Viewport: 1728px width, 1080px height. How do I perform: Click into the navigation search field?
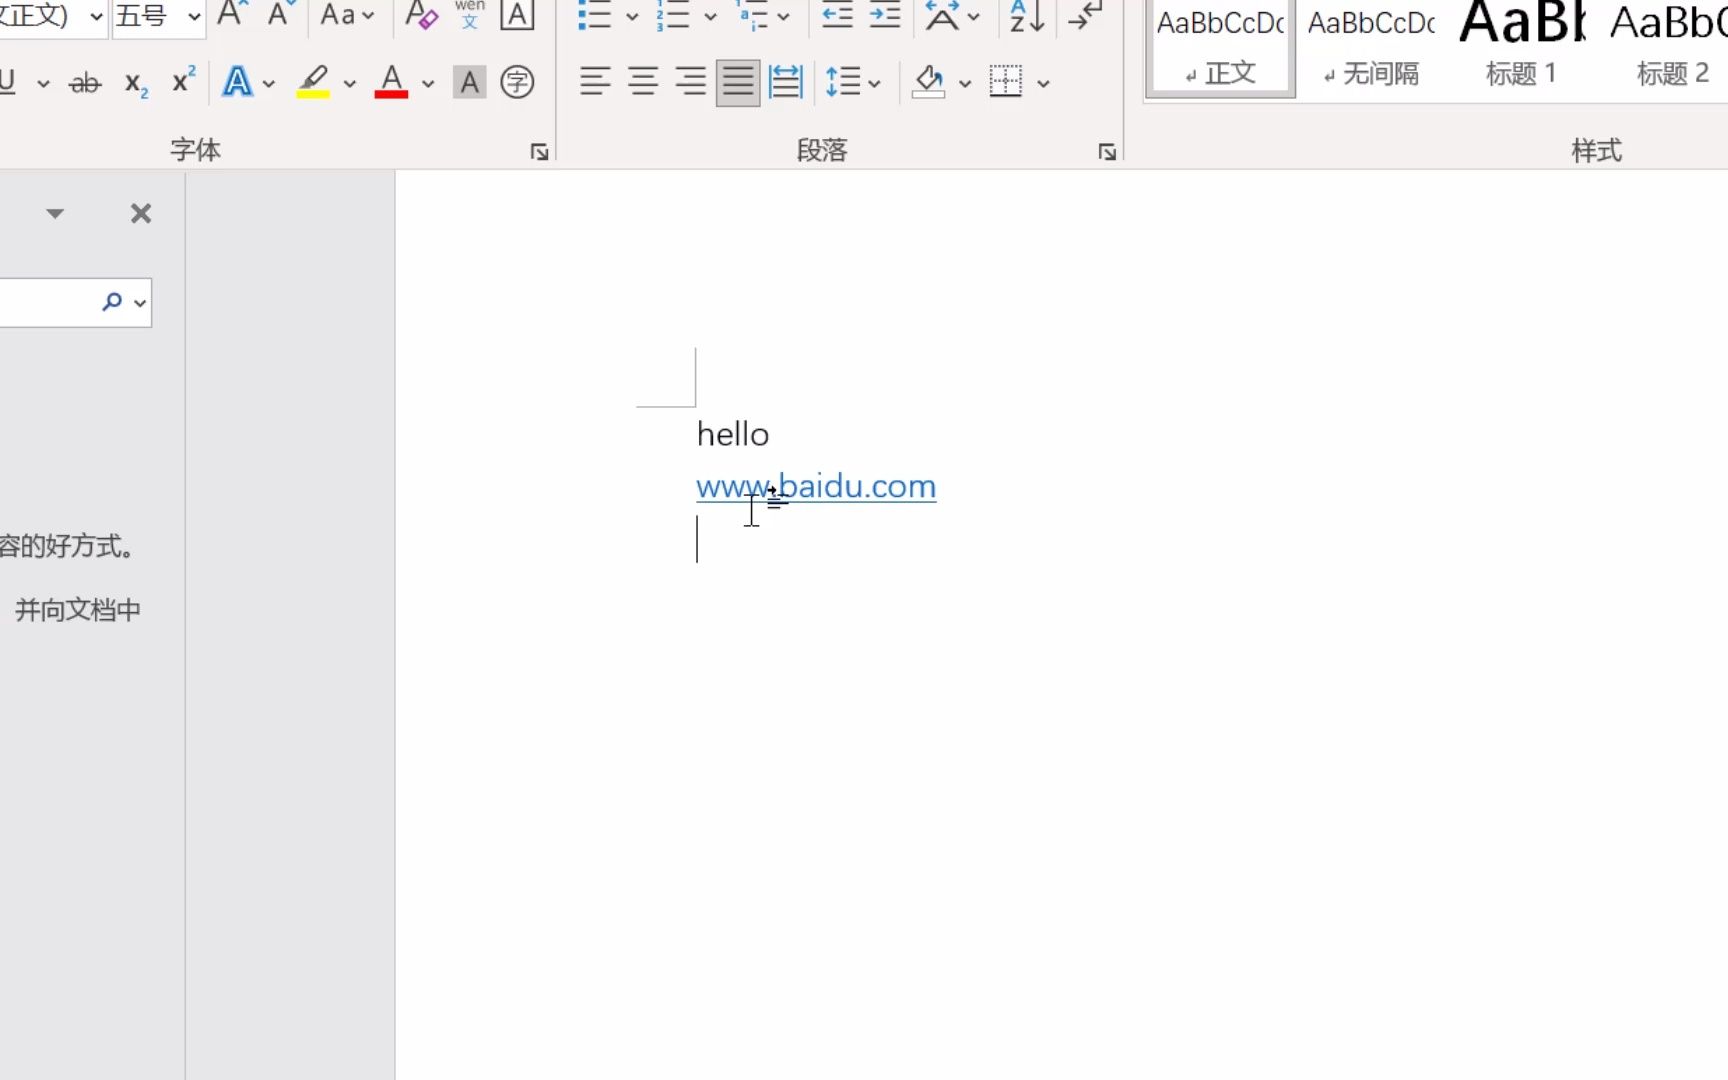coord(48,302)
